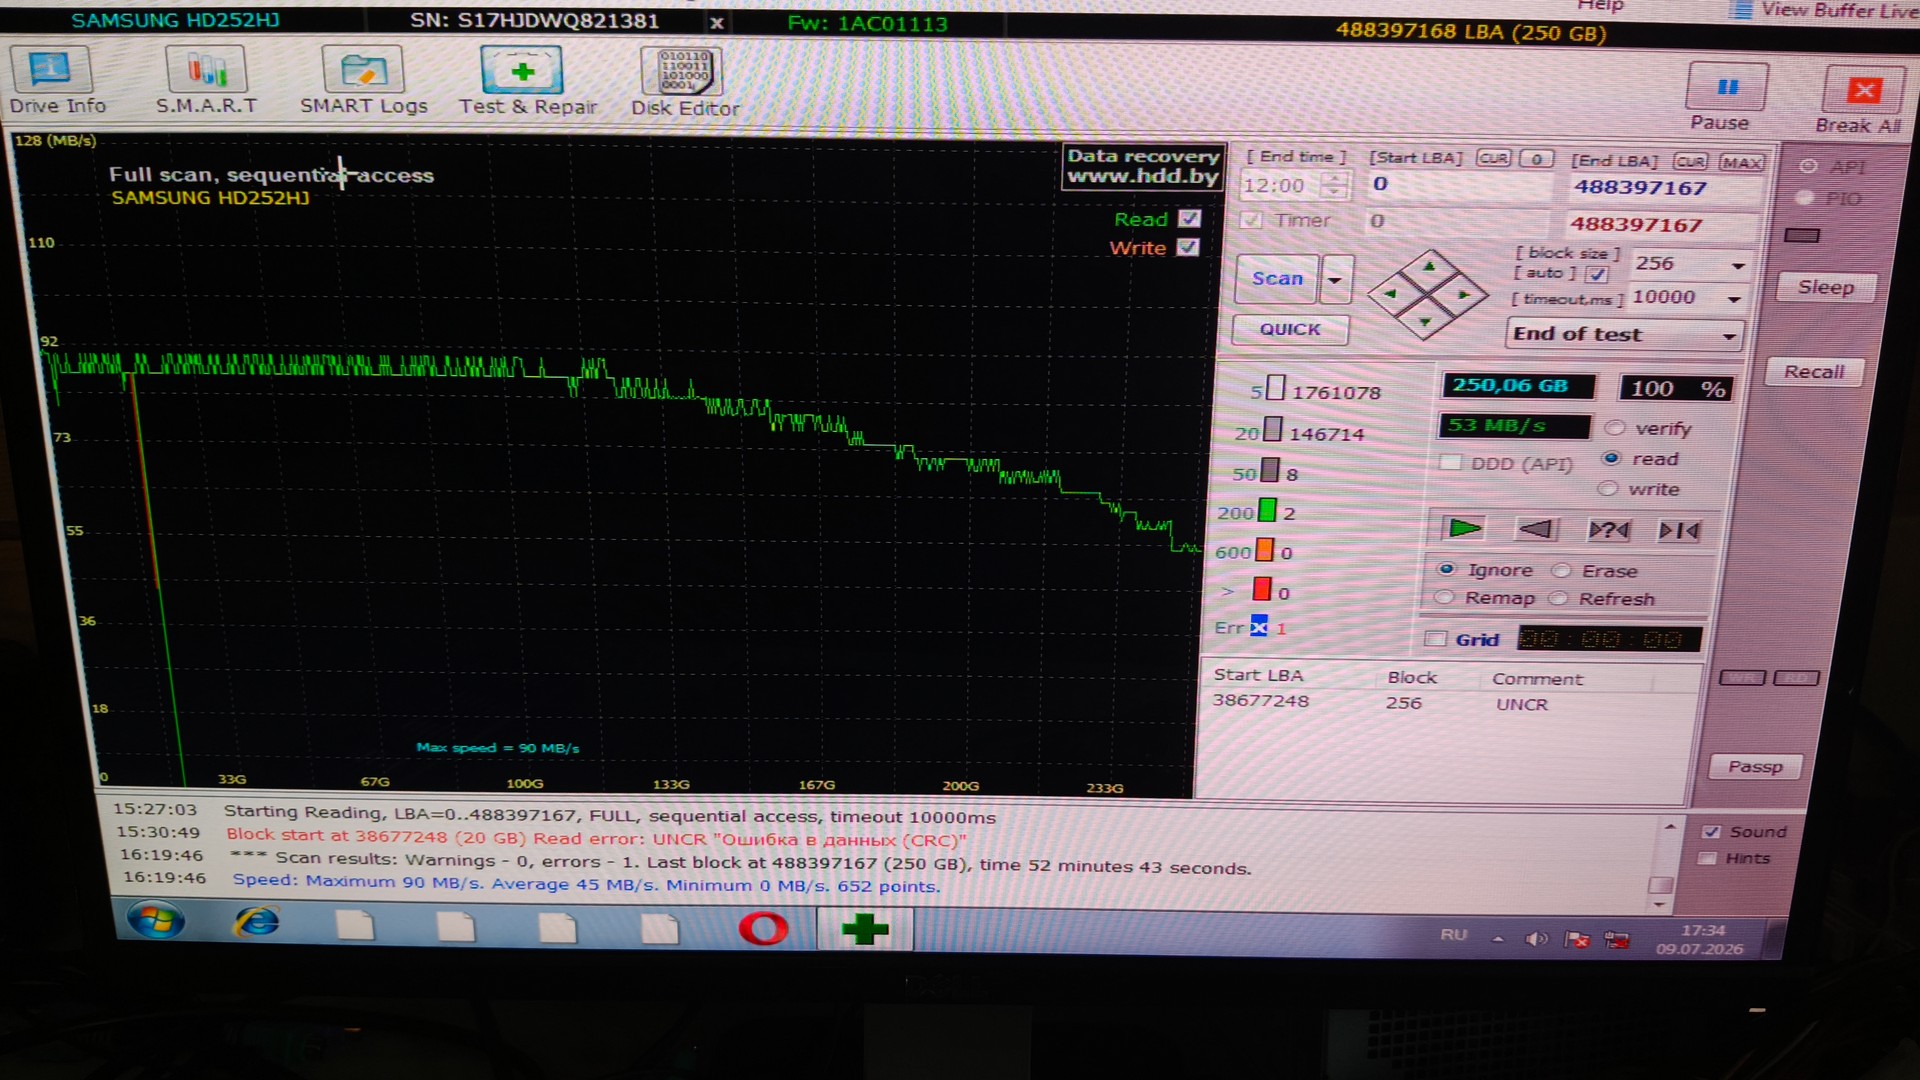
Task: Select the Remap radio option
Action: (1444, 597)
